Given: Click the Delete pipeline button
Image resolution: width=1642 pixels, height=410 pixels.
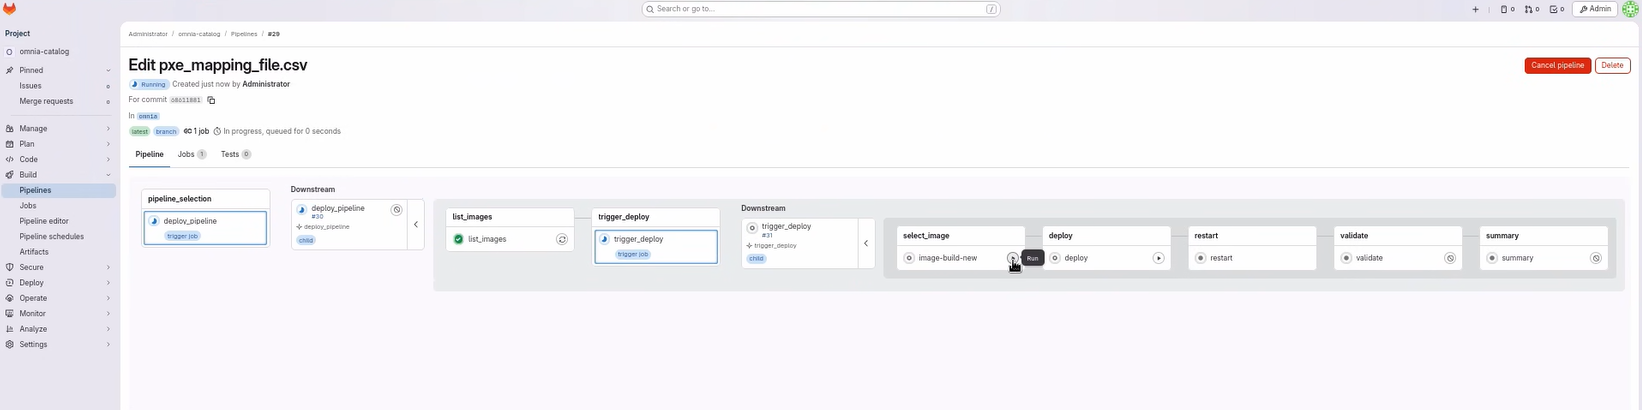Looking at the screenshot, I should 1612,65.
